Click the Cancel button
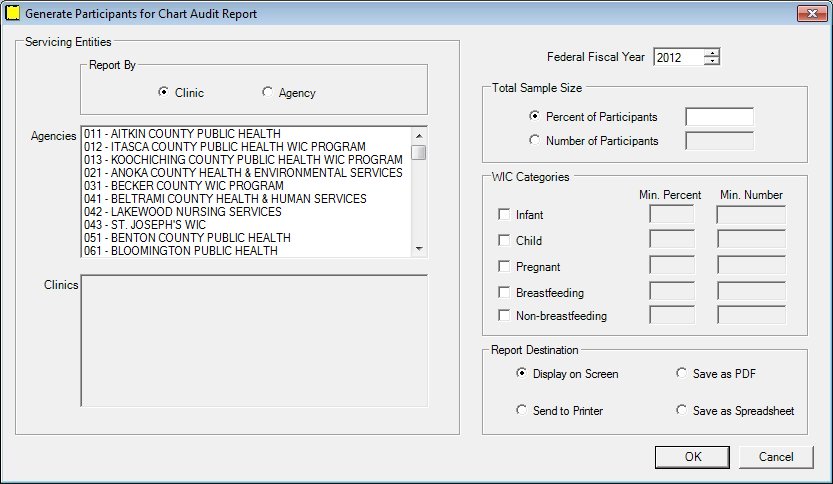833x484 pixels. 776,457
